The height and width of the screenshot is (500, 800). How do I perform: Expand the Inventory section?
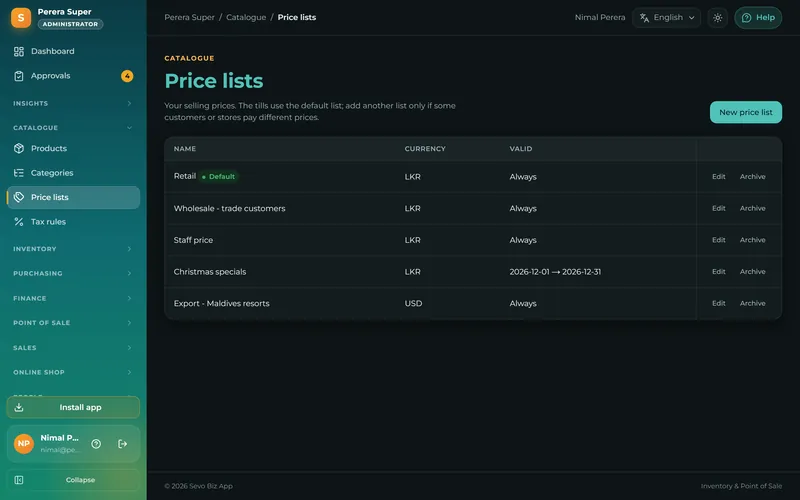(73, 249)
